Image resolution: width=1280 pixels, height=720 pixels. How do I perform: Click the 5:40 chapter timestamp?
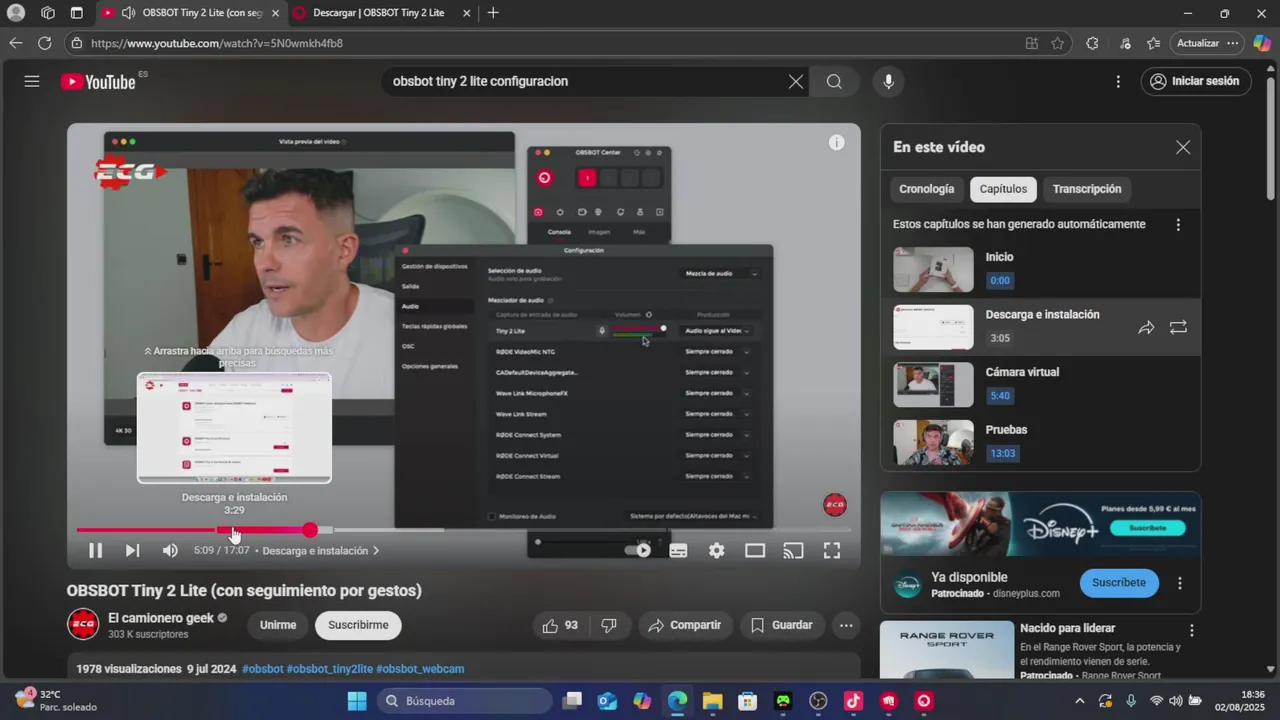(999, 396)
